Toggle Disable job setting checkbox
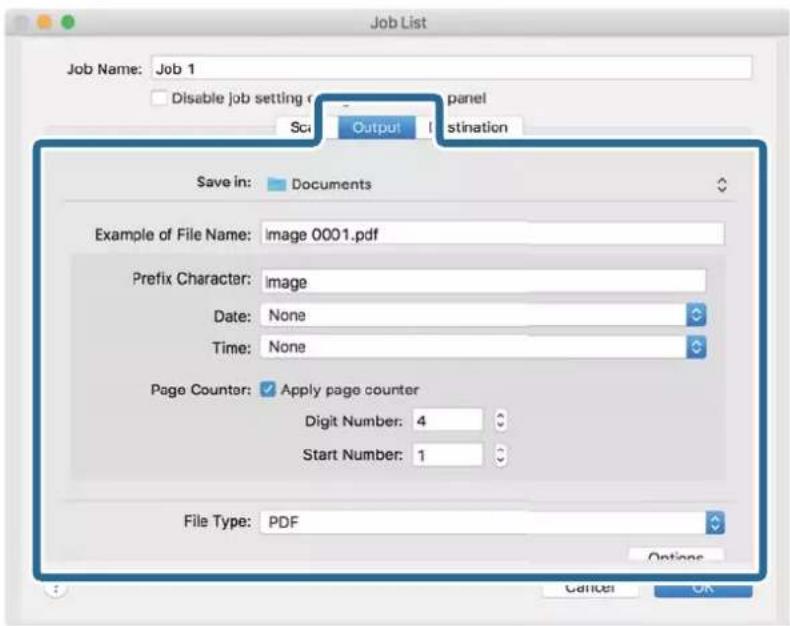790x626 pixels. pos(159,98)
